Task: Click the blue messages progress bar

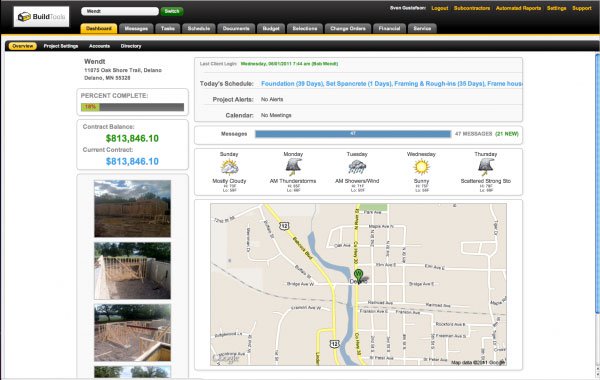Action: click(353, 134)
